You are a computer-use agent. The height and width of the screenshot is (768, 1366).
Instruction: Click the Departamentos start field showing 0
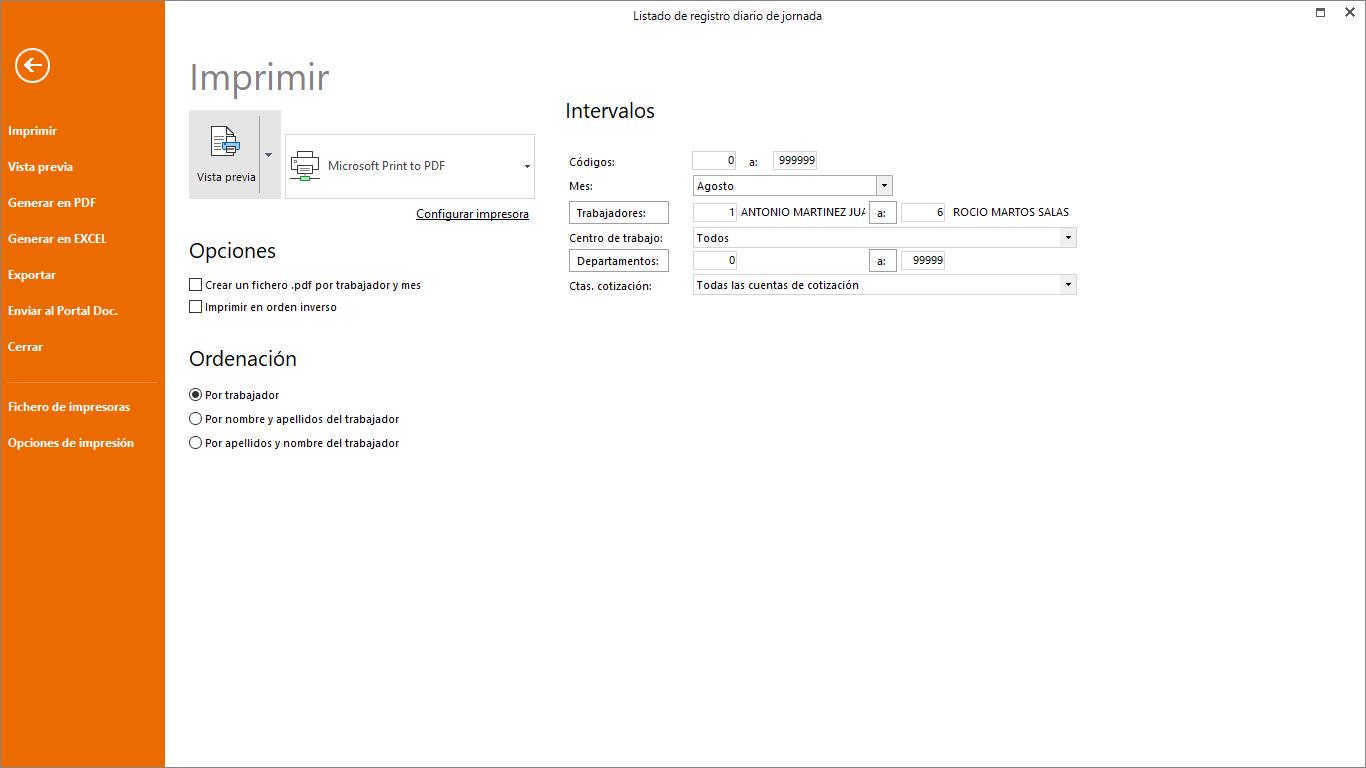tap(714, 260)
